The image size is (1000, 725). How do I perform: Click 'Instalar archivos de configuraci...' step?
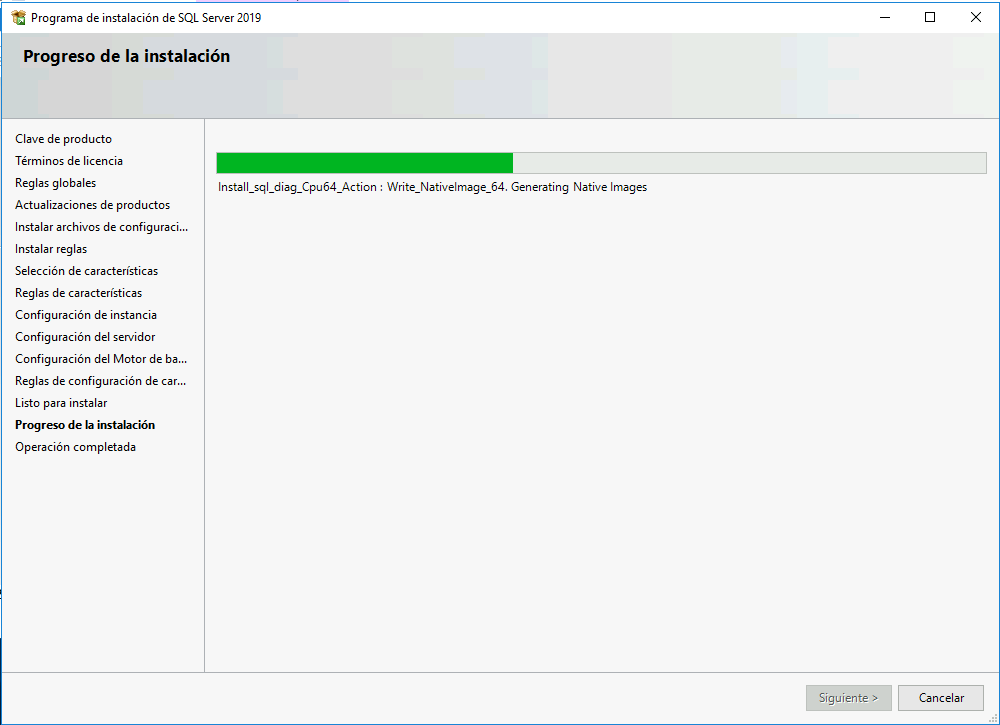[101, 227]
